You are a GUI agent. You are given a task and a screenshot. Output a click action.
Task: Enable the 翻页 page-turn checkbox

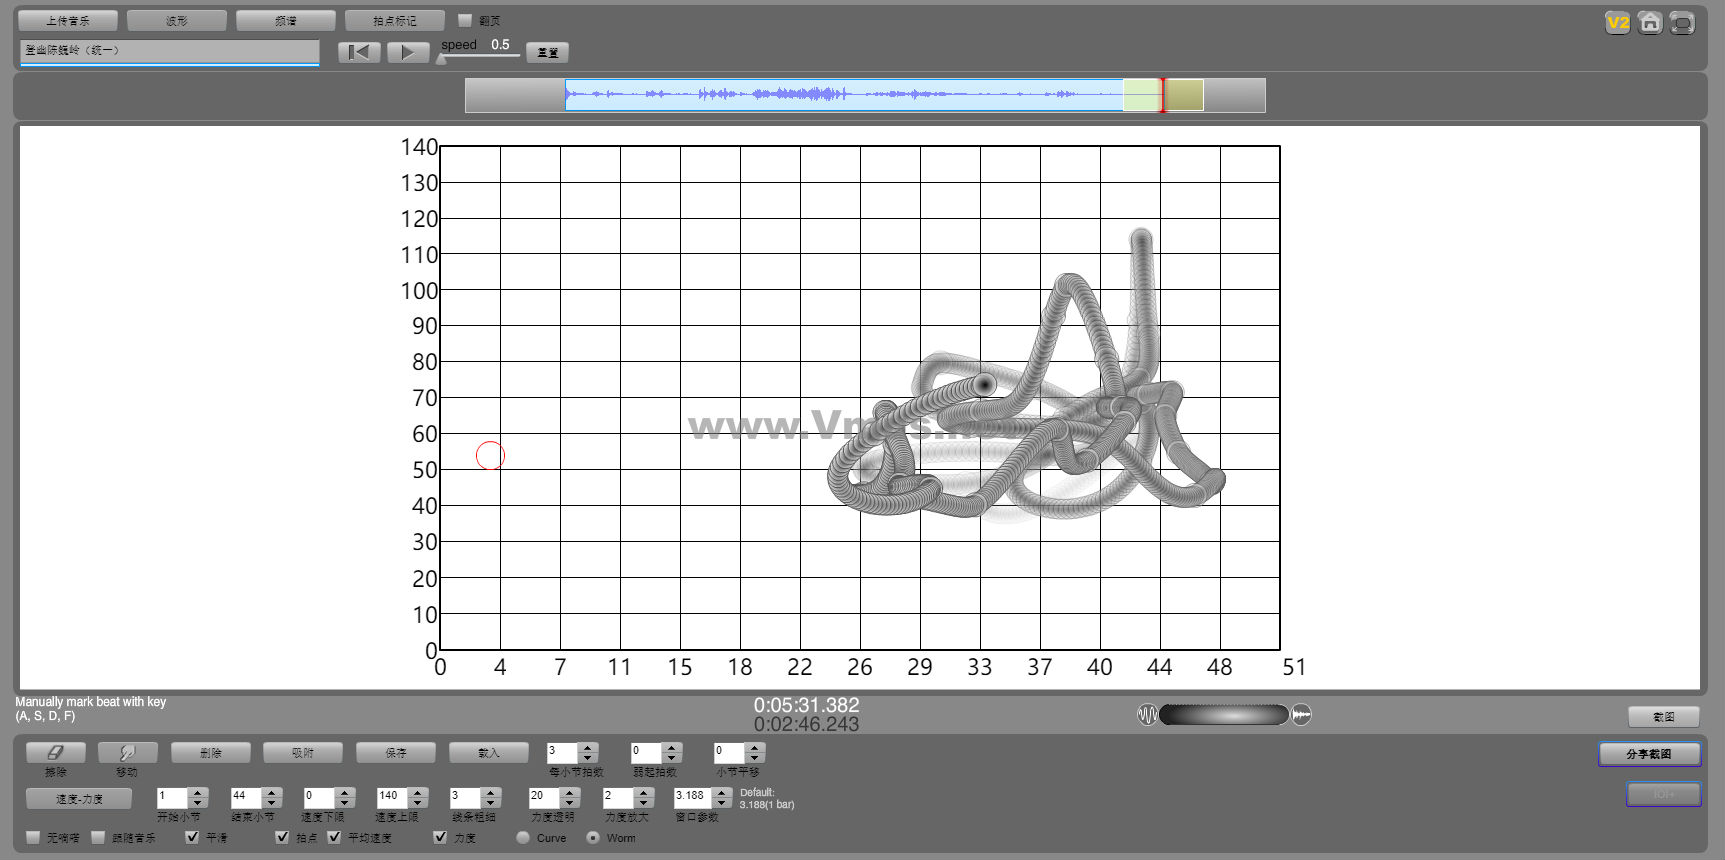pos(465,20)
